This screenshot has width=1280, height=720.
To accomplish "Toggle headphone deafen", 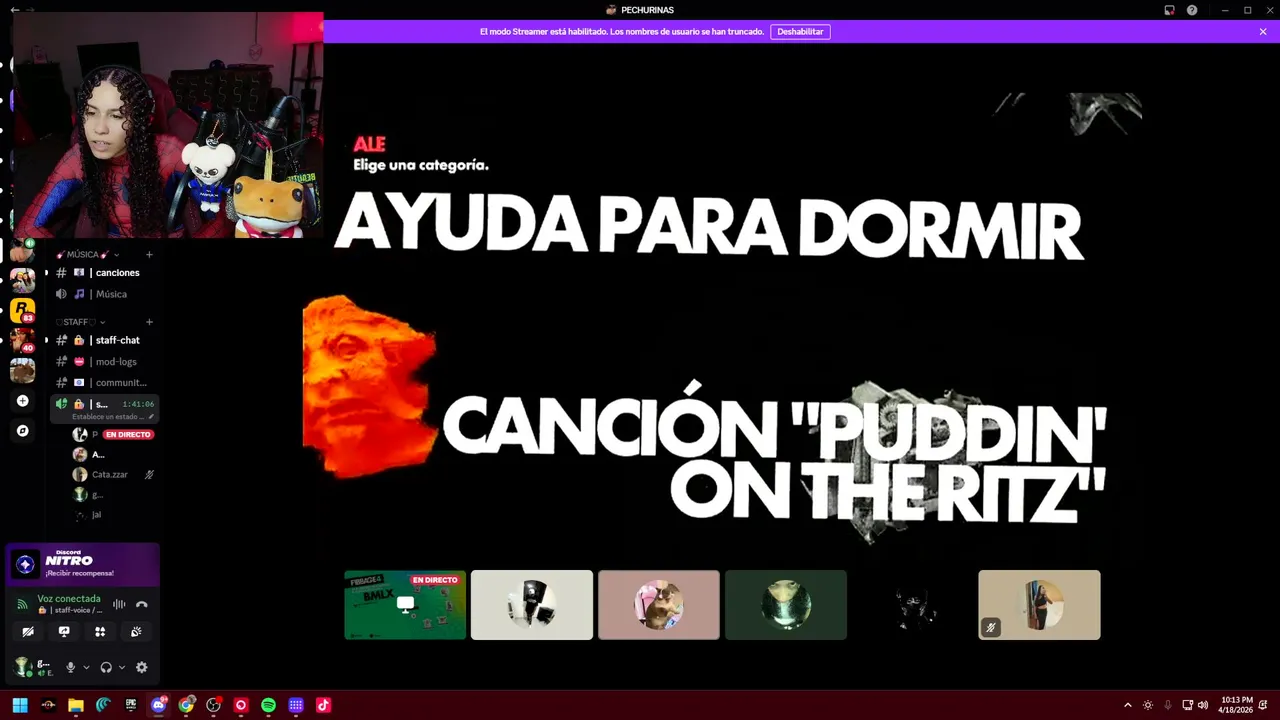I will (106, 667).
